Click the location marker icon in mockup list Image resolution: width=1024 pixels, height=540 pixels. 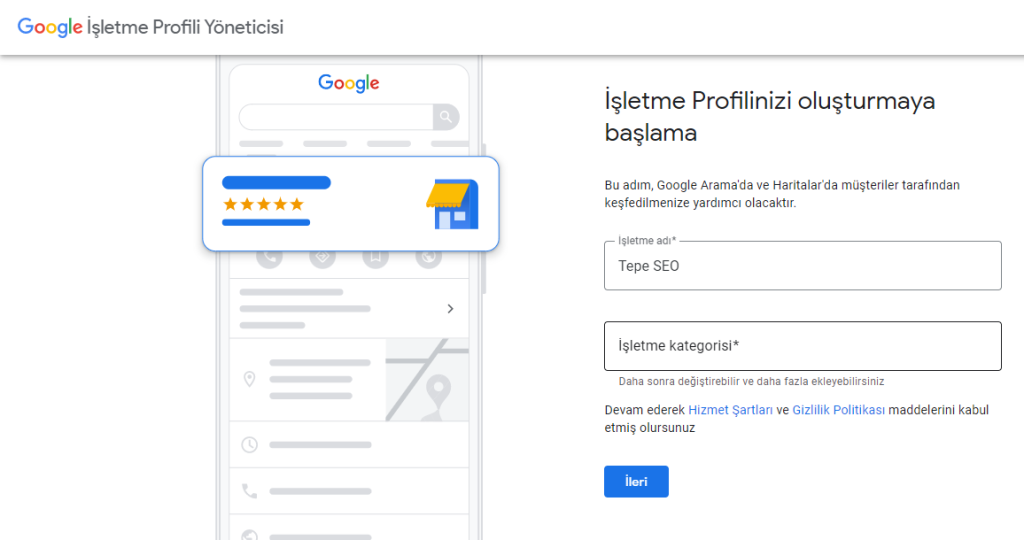click(x=249, y=379)
